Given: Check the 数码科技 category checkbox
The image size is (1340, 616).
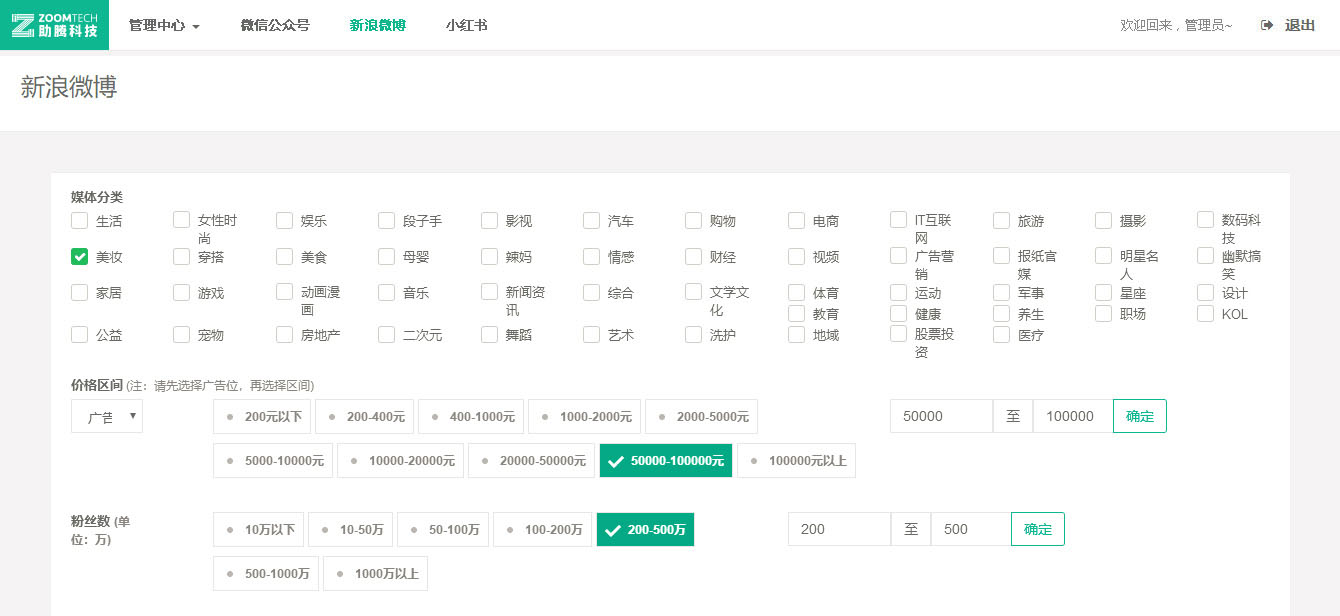Looking at the screenshot, I should [x=1205, y=220].
